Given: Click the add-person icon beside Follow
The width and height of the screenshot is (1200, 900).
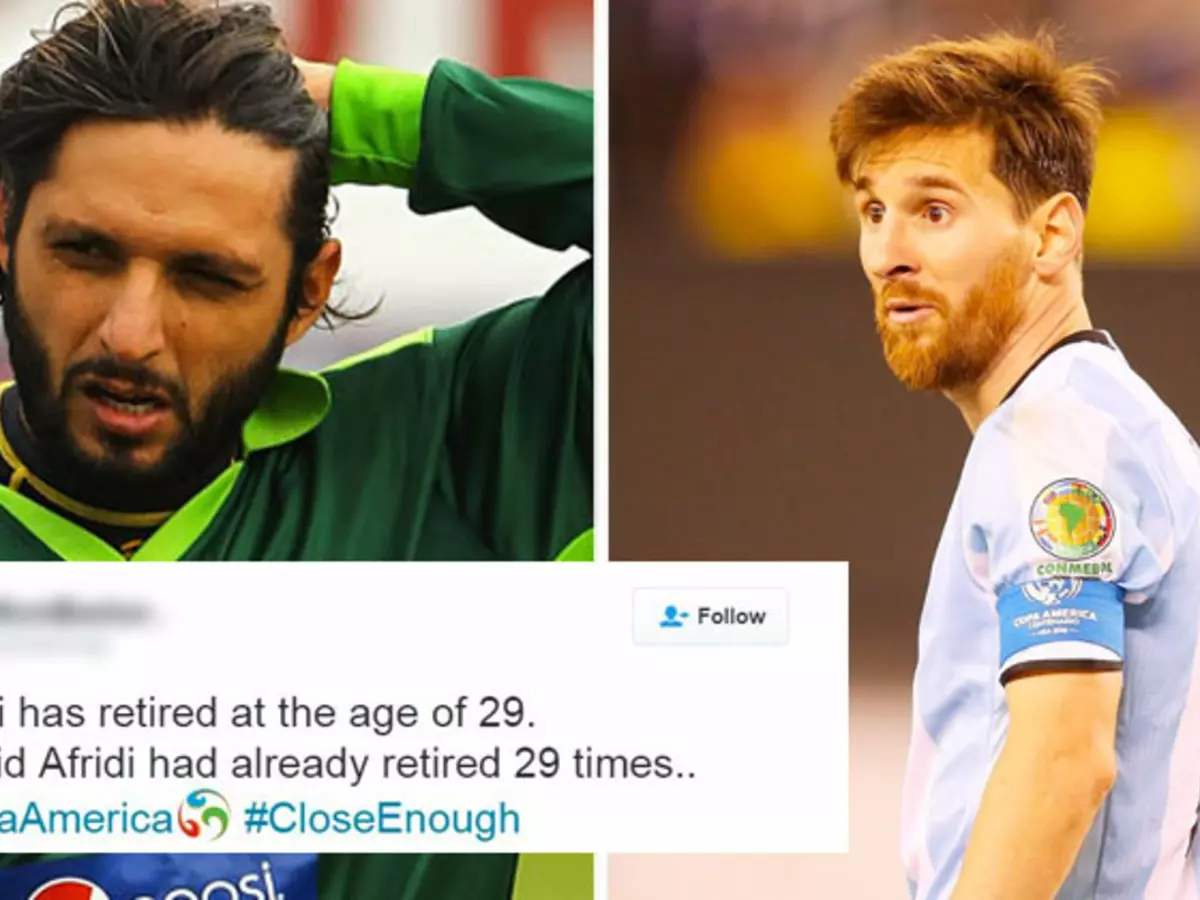Looking at the screenshot, I should (x=674, y=616).
